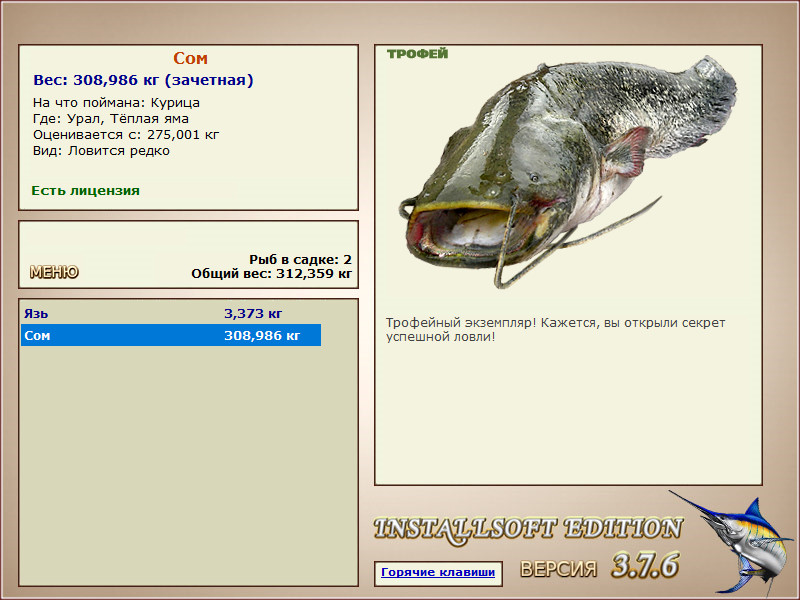Click the Трофейный экземпляр description text

(x=555, y=330)
